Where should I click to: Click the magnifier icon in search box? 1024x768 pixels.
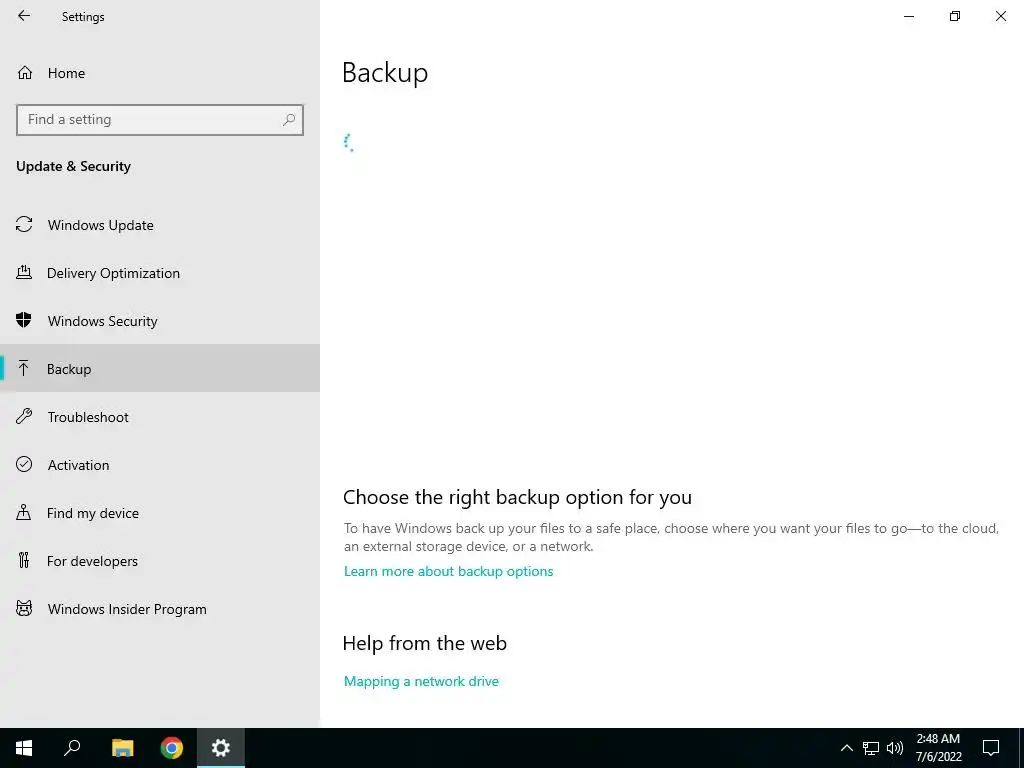pyautogui.click(x=289, y=120)
